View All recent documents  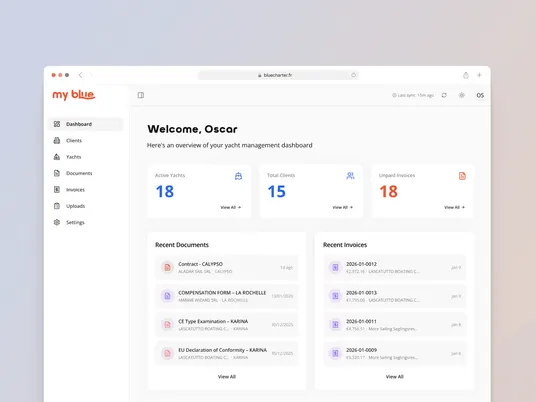click(x=227, y=377)
